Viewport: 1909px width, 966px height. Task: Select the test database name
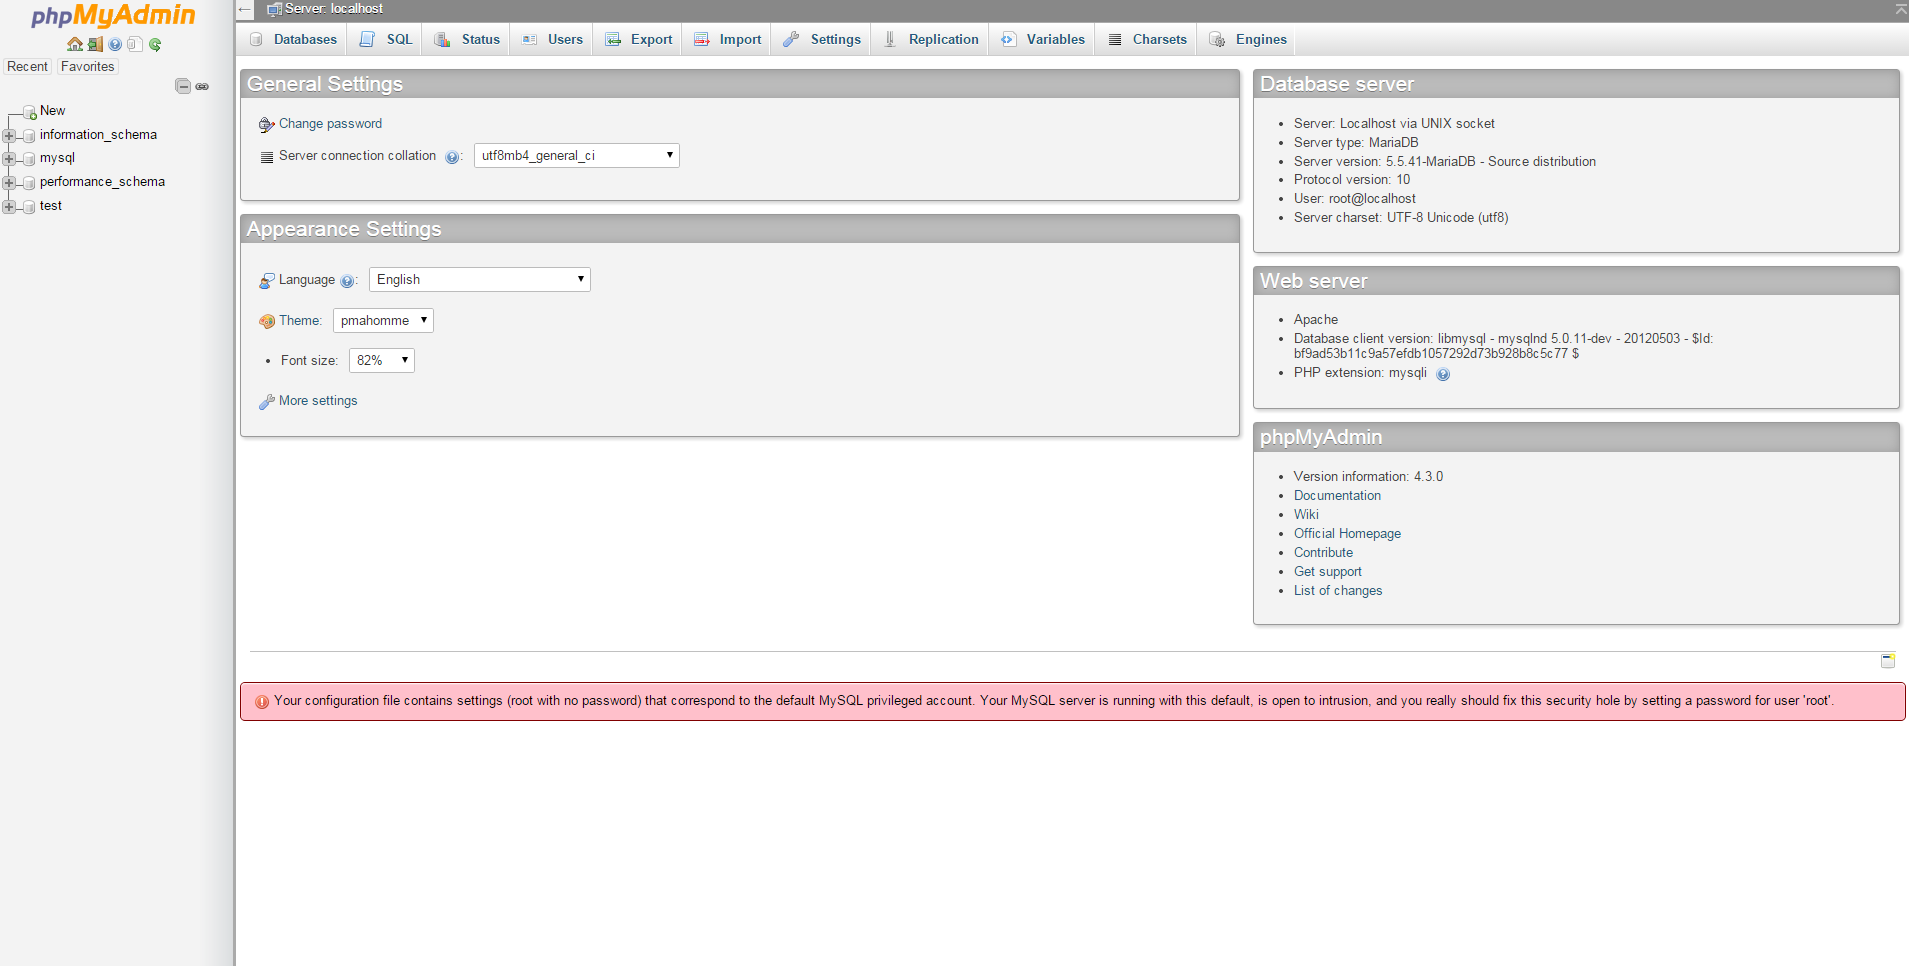coord(51,205)
